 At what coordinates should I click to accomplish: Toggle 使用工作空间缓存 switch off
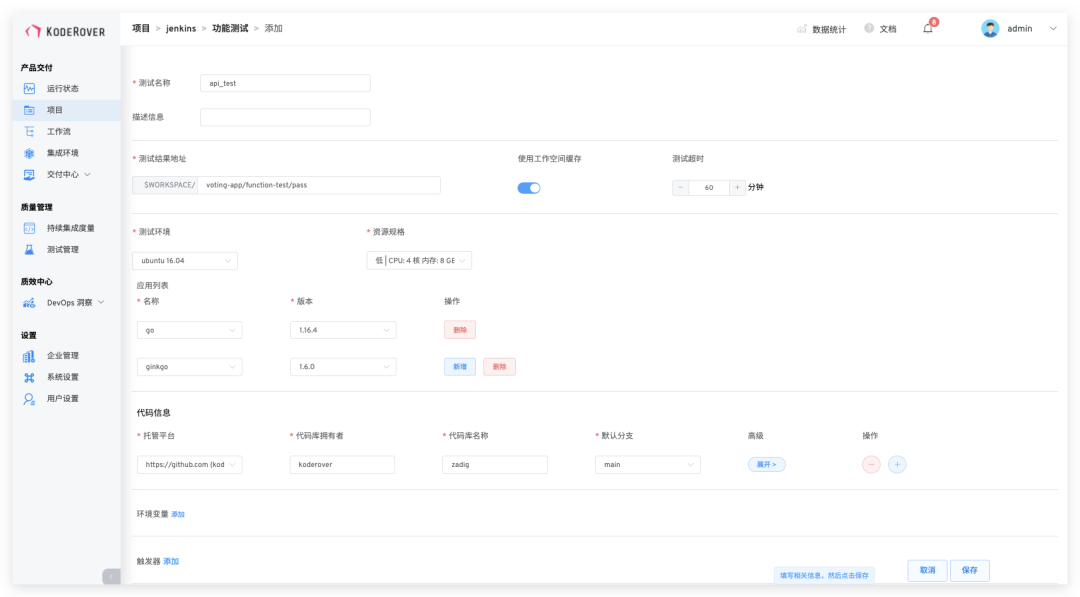pyautogui.click(x=529, y=188)
